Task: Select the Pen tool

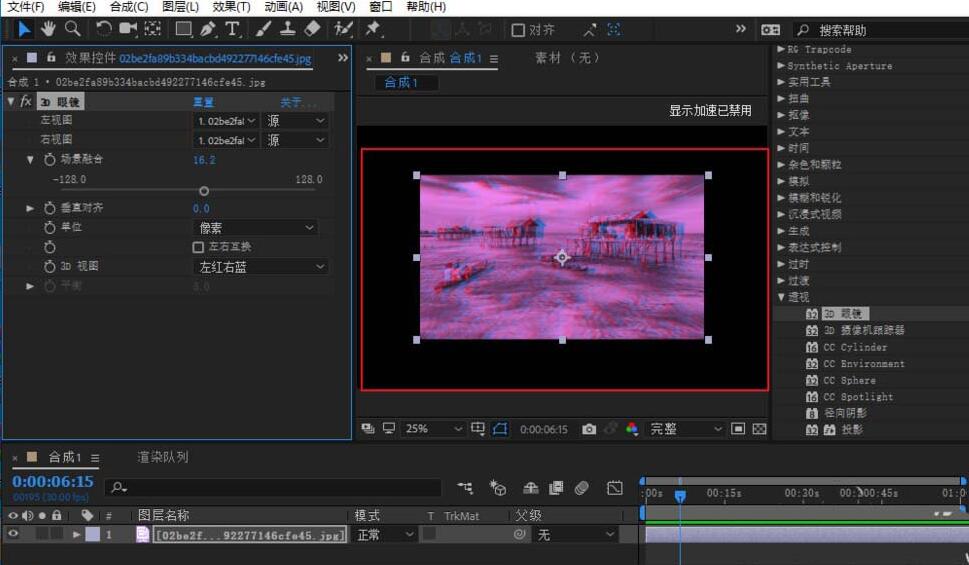Action: [x=208, y=28]
